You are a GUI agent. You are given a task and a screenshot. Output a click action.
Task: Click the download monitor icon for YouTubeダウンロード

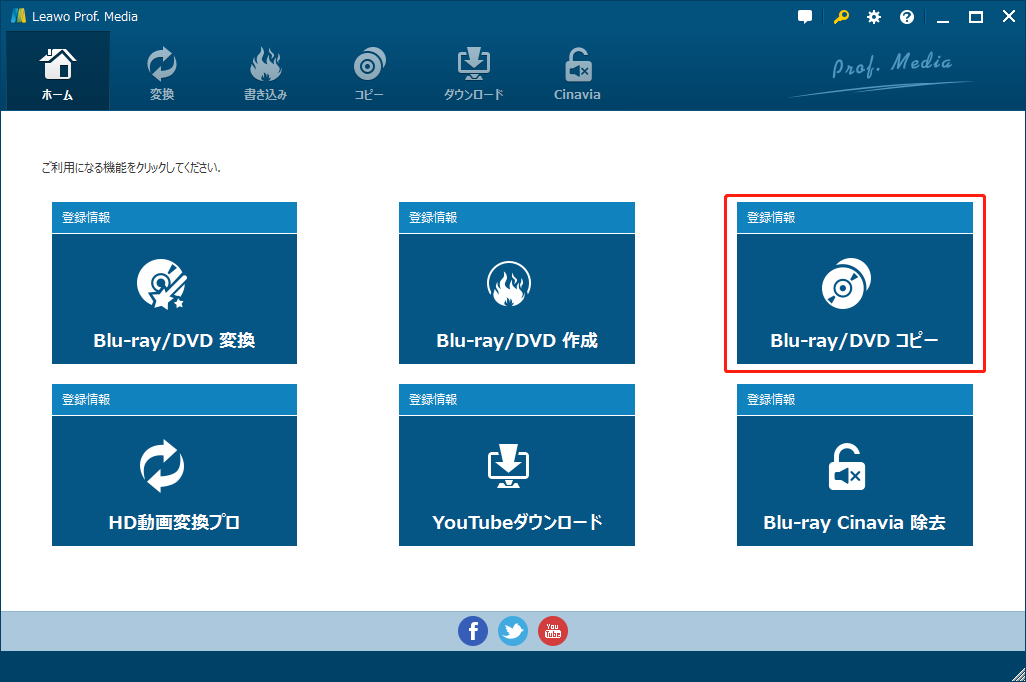(x=508, y=465)
